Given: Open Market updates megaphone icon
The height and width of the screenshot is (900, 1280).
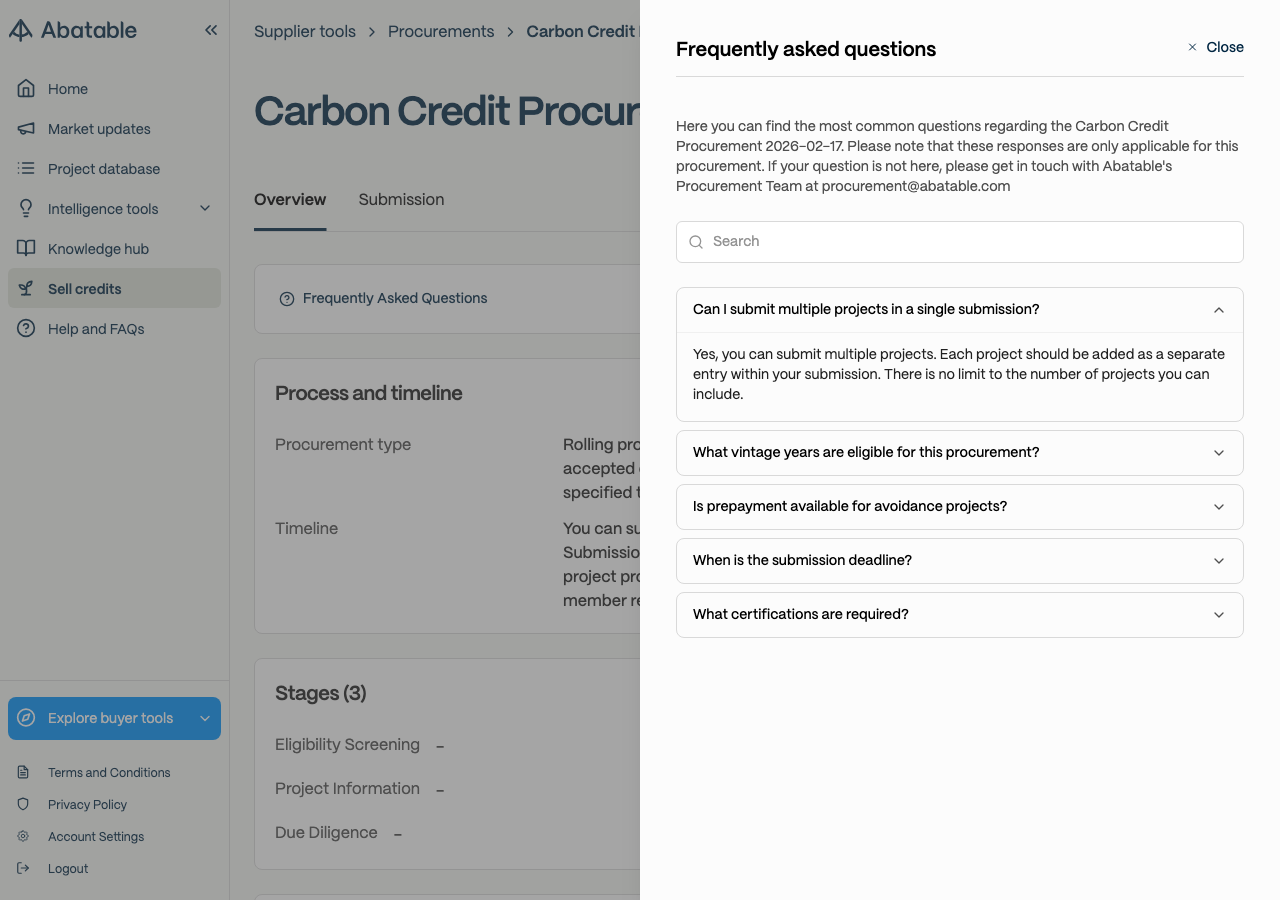Looking at the screenshot, I should pyautogui.click(x=26, y=129).
